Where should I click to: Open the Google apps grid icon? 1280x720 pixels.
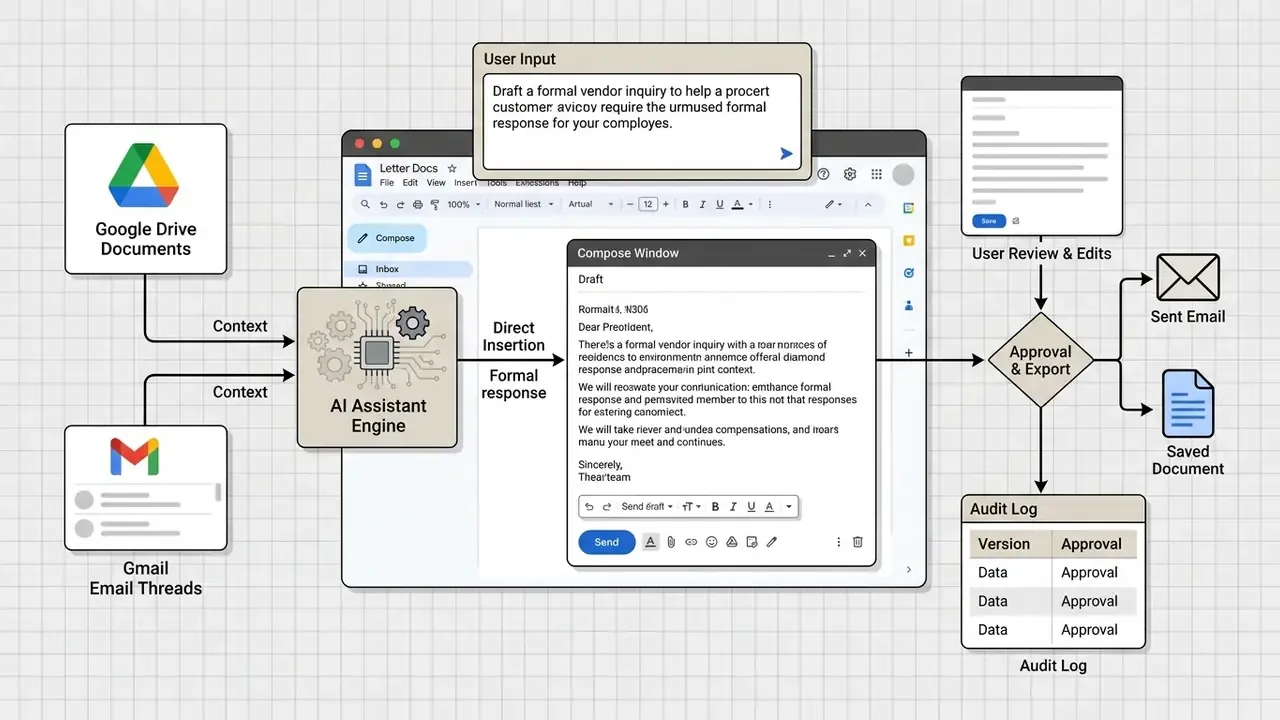coord(877,174)
